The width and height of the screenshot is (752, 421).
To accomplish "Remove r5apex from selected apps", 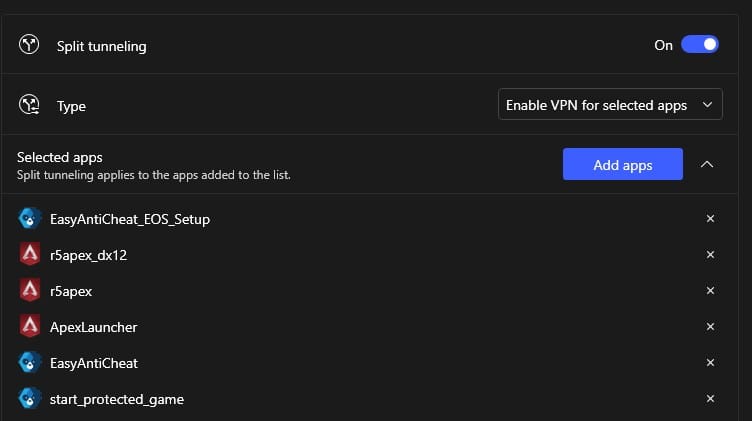I will tap(710, 291).
